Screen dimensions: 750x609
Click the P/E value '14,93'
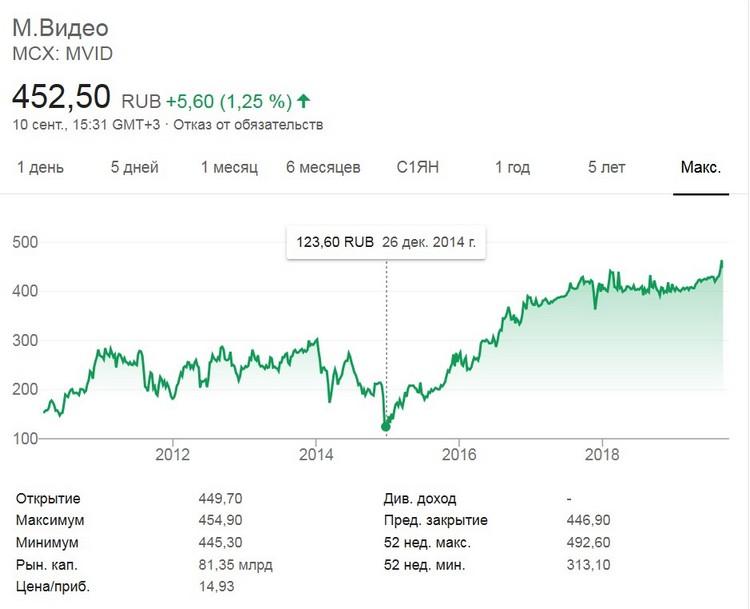pyautogui.click(x=217, y=587)
